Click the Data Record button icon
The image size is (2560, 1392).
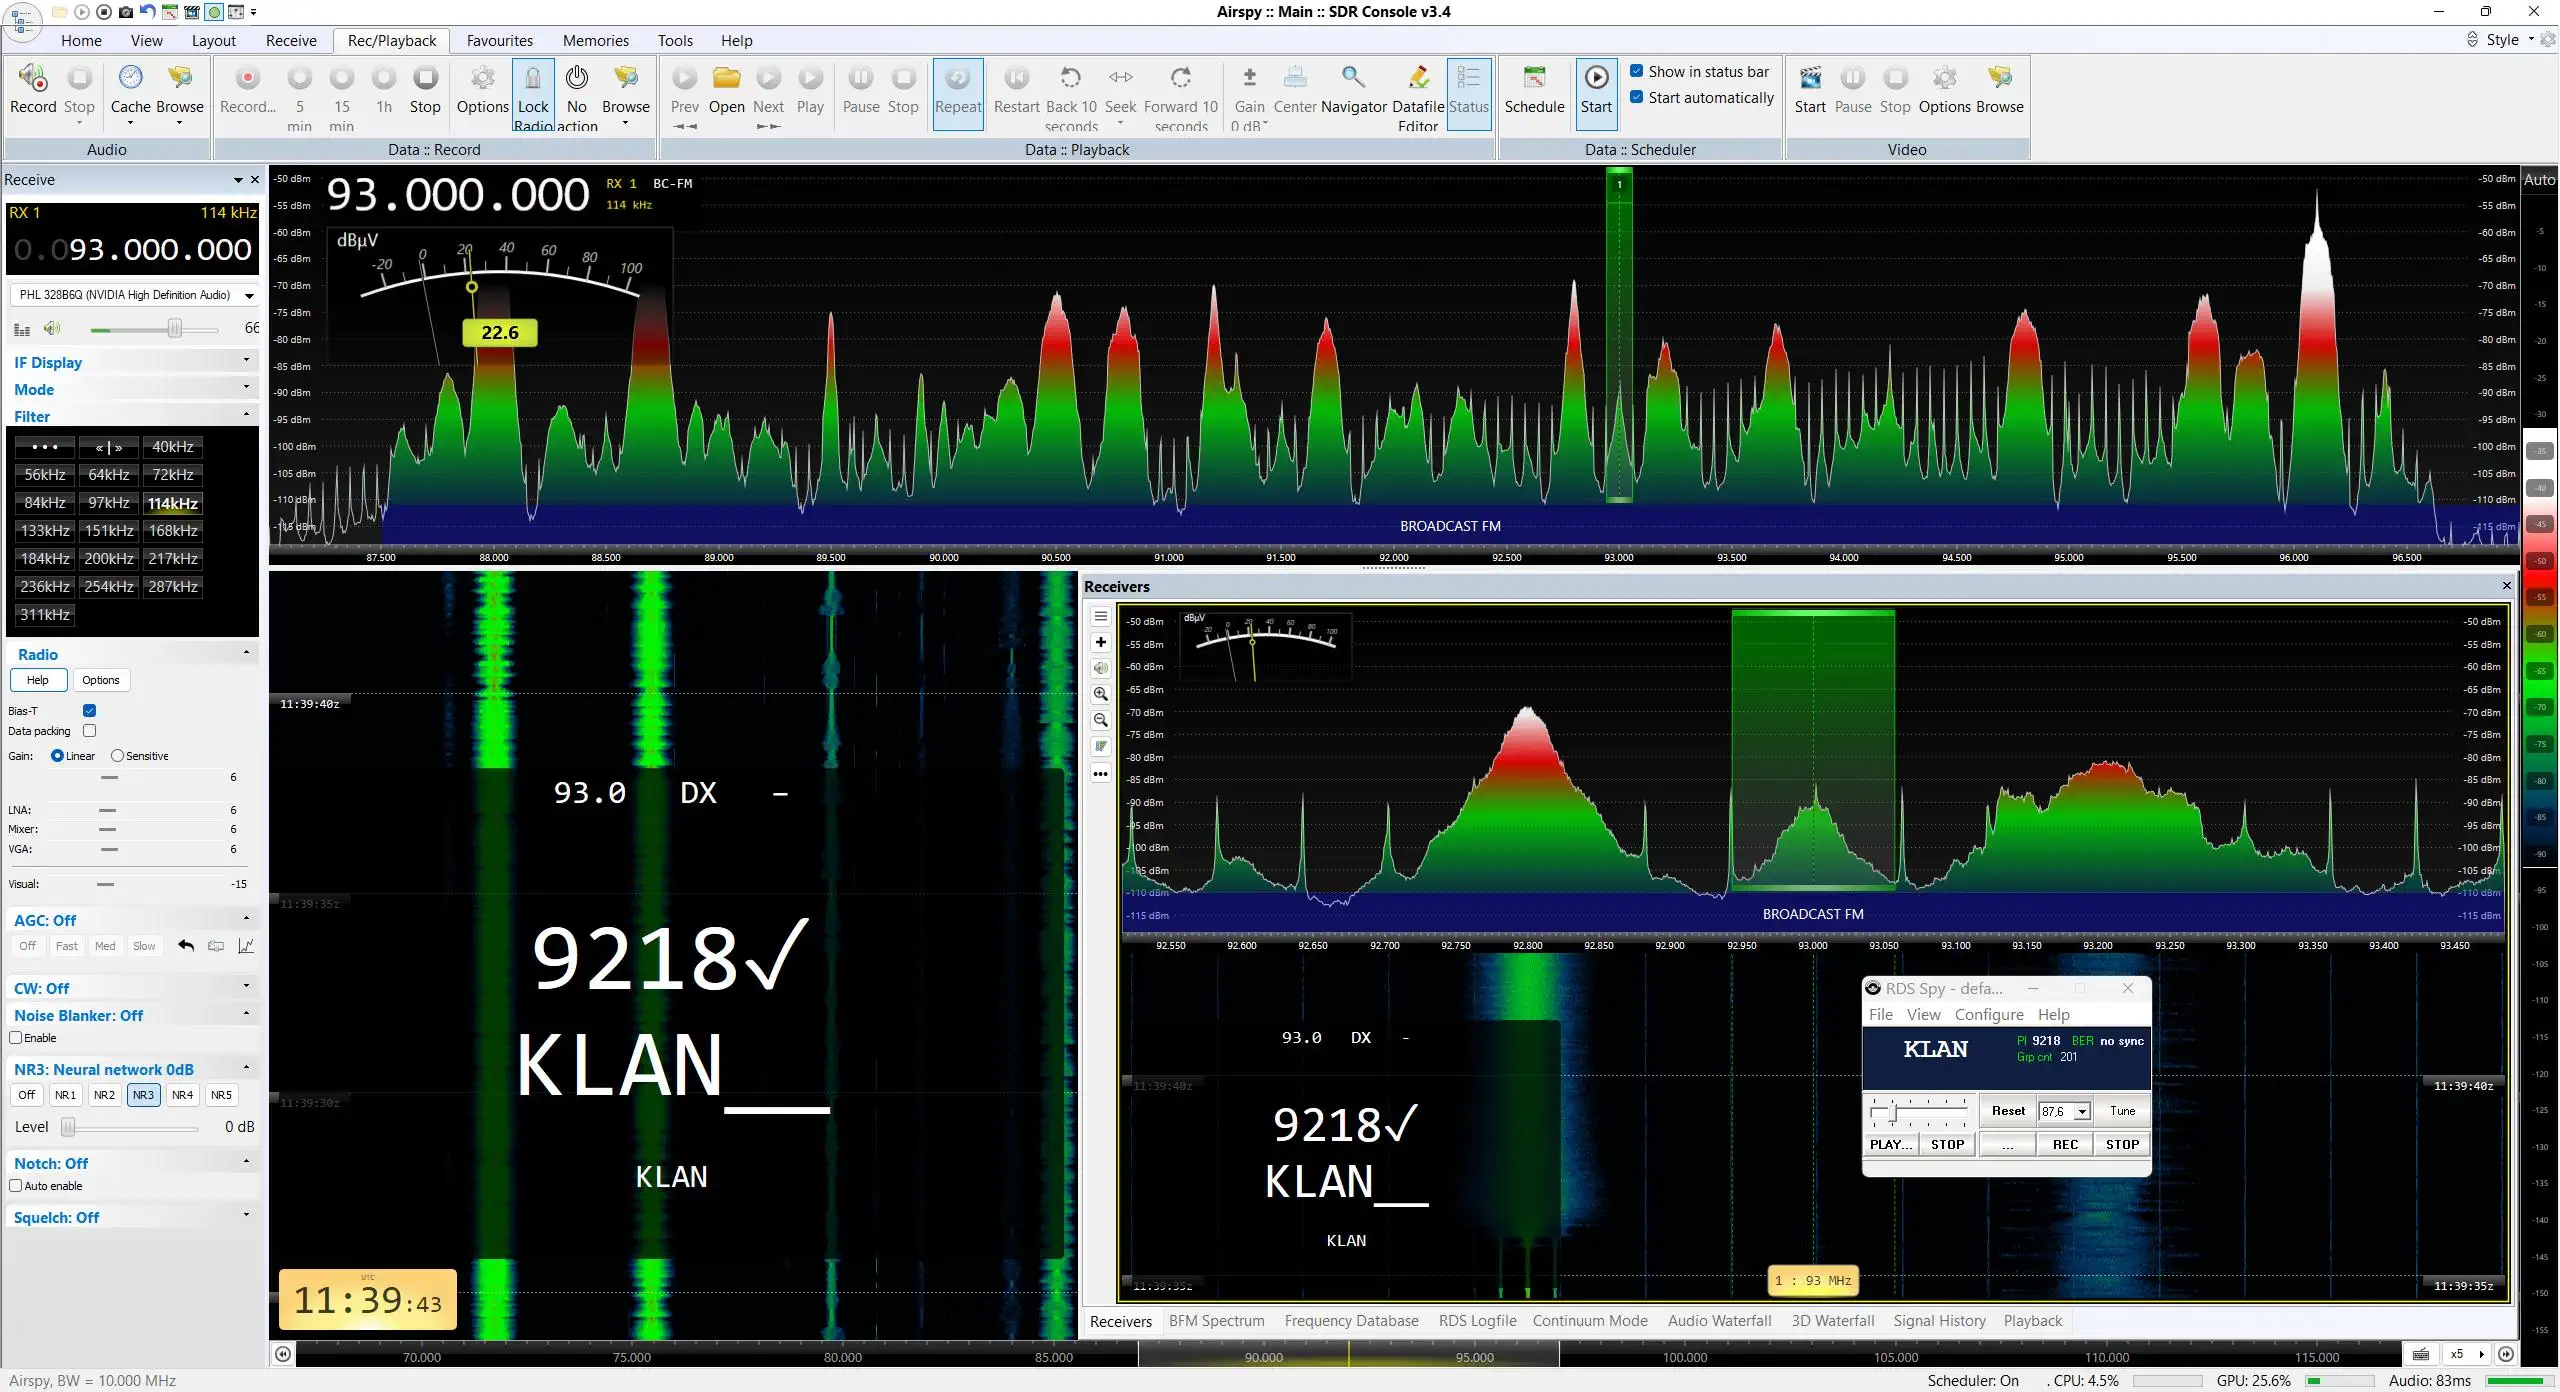tap(248, 78)
